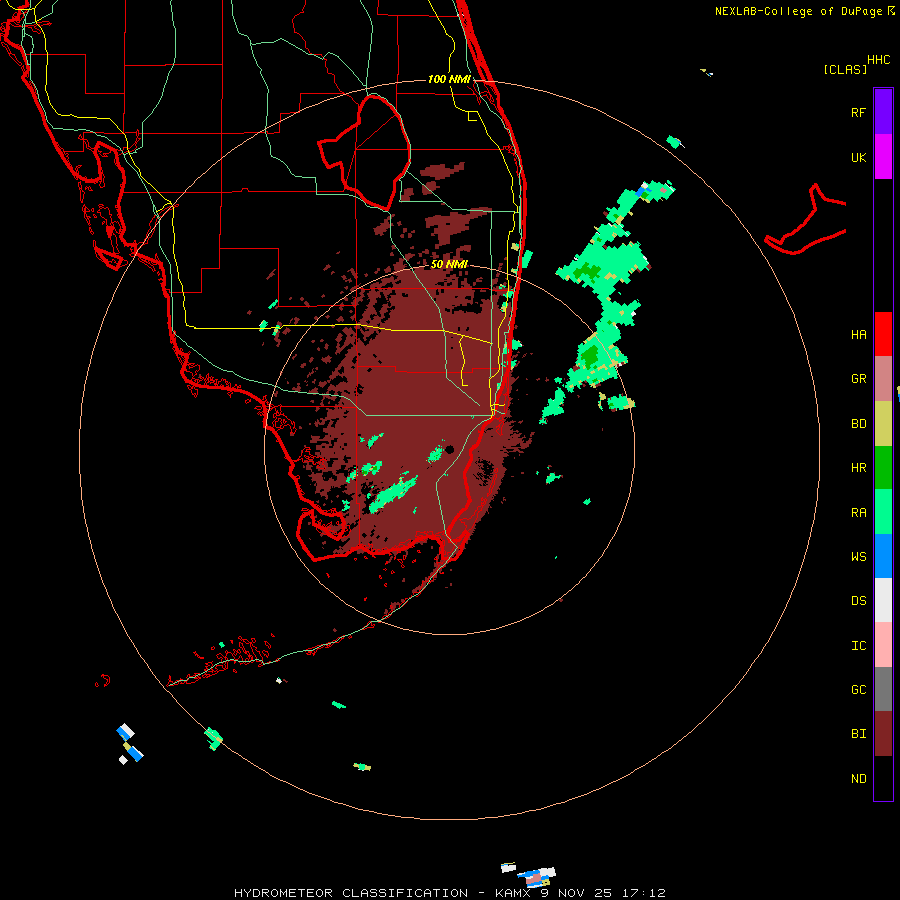This screenshot has width=900, height=900.
Task: Click the HA legend label
Action: 858,335
